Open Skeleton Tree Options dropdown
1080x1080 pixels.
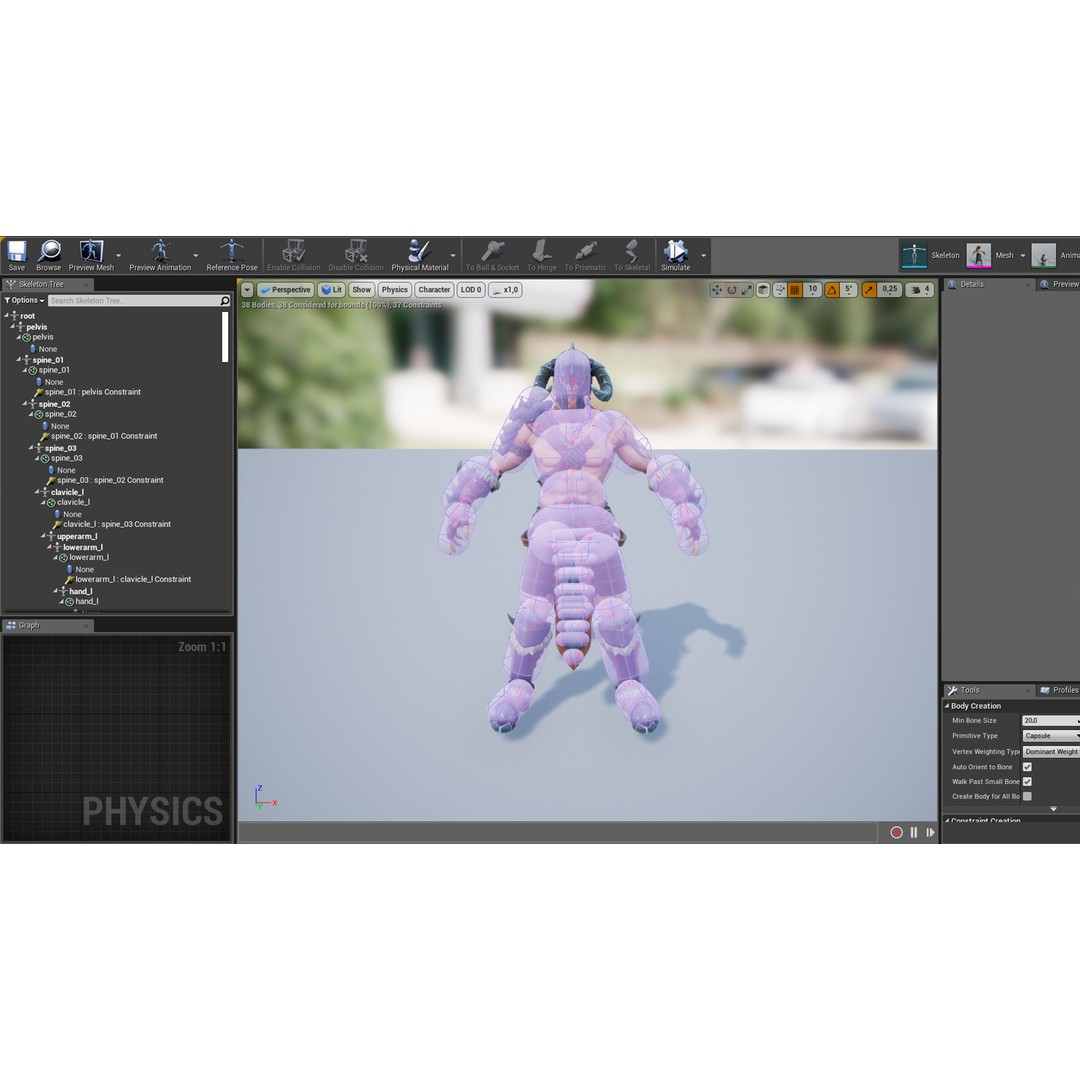[x=24, y=300]
